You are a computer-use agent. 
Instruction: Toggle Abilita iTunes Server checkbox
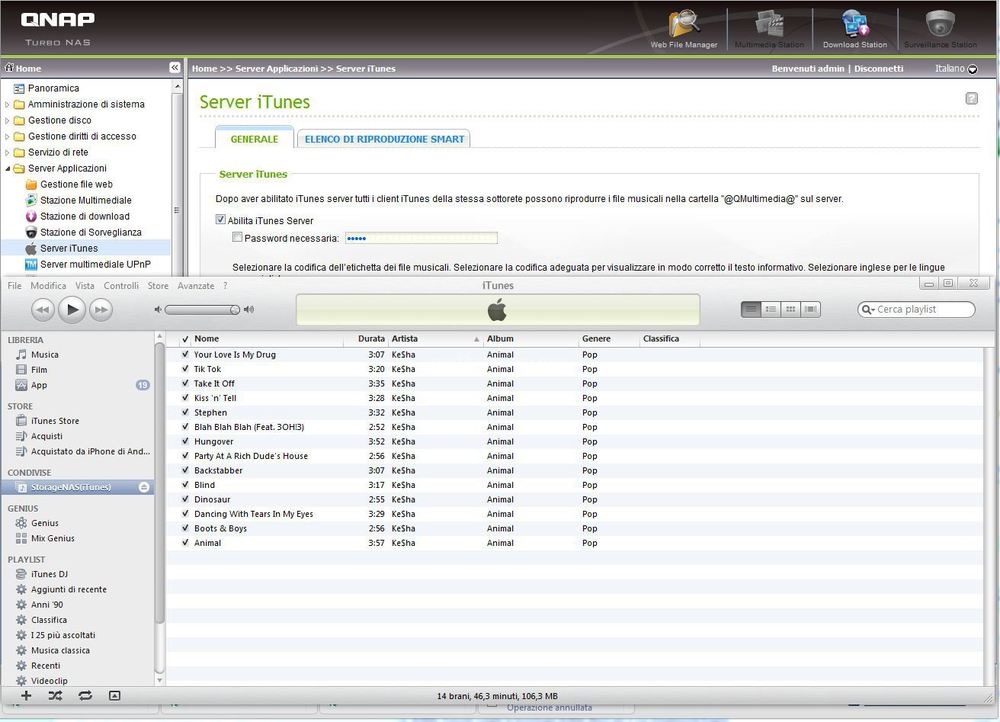[221, 219]
